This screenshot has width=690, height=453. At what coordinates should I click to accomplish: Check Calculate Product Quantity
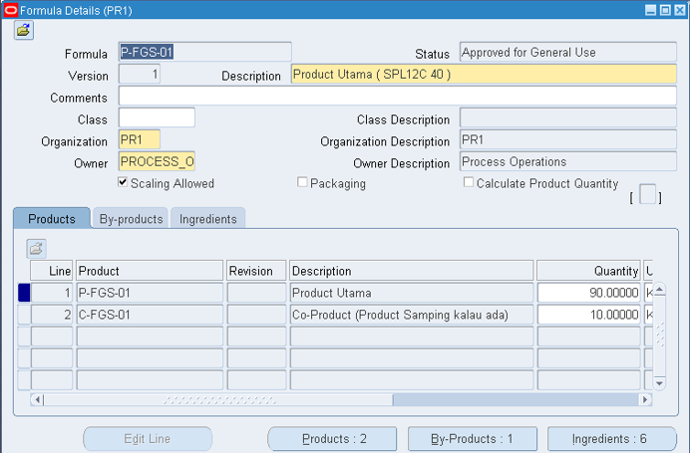pyautogui.click(x=469, y=182)
